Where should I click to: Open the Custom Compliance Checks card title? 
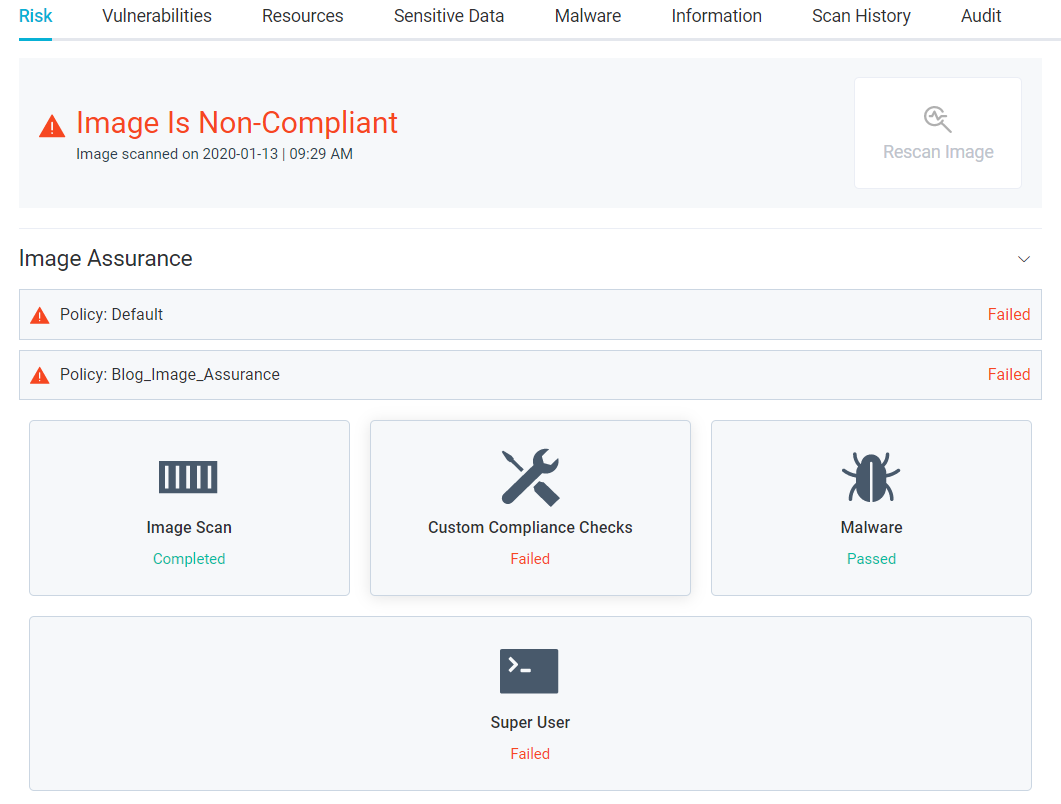click(x=530, y=527)
